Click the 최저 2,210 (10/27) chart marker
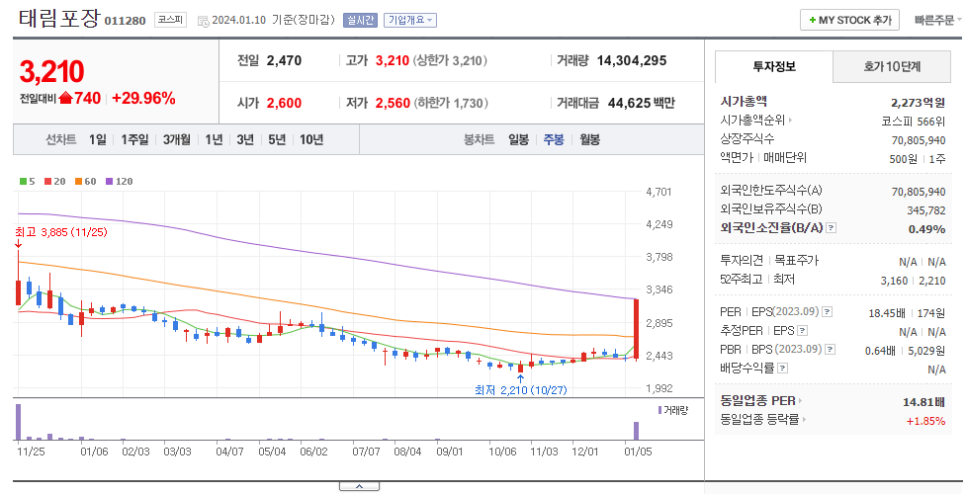This screenshot has width=966, height=494. [x=521, y=390]
